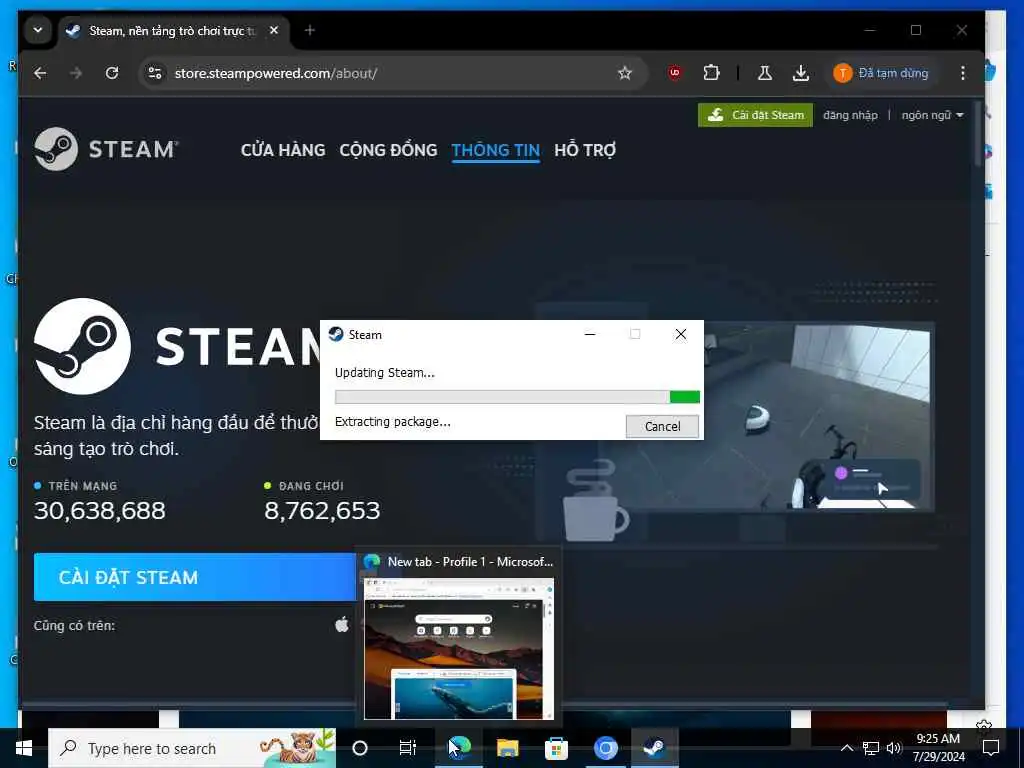
Task: Open Chrome Labs flask icon
Action: click(765, 73)
